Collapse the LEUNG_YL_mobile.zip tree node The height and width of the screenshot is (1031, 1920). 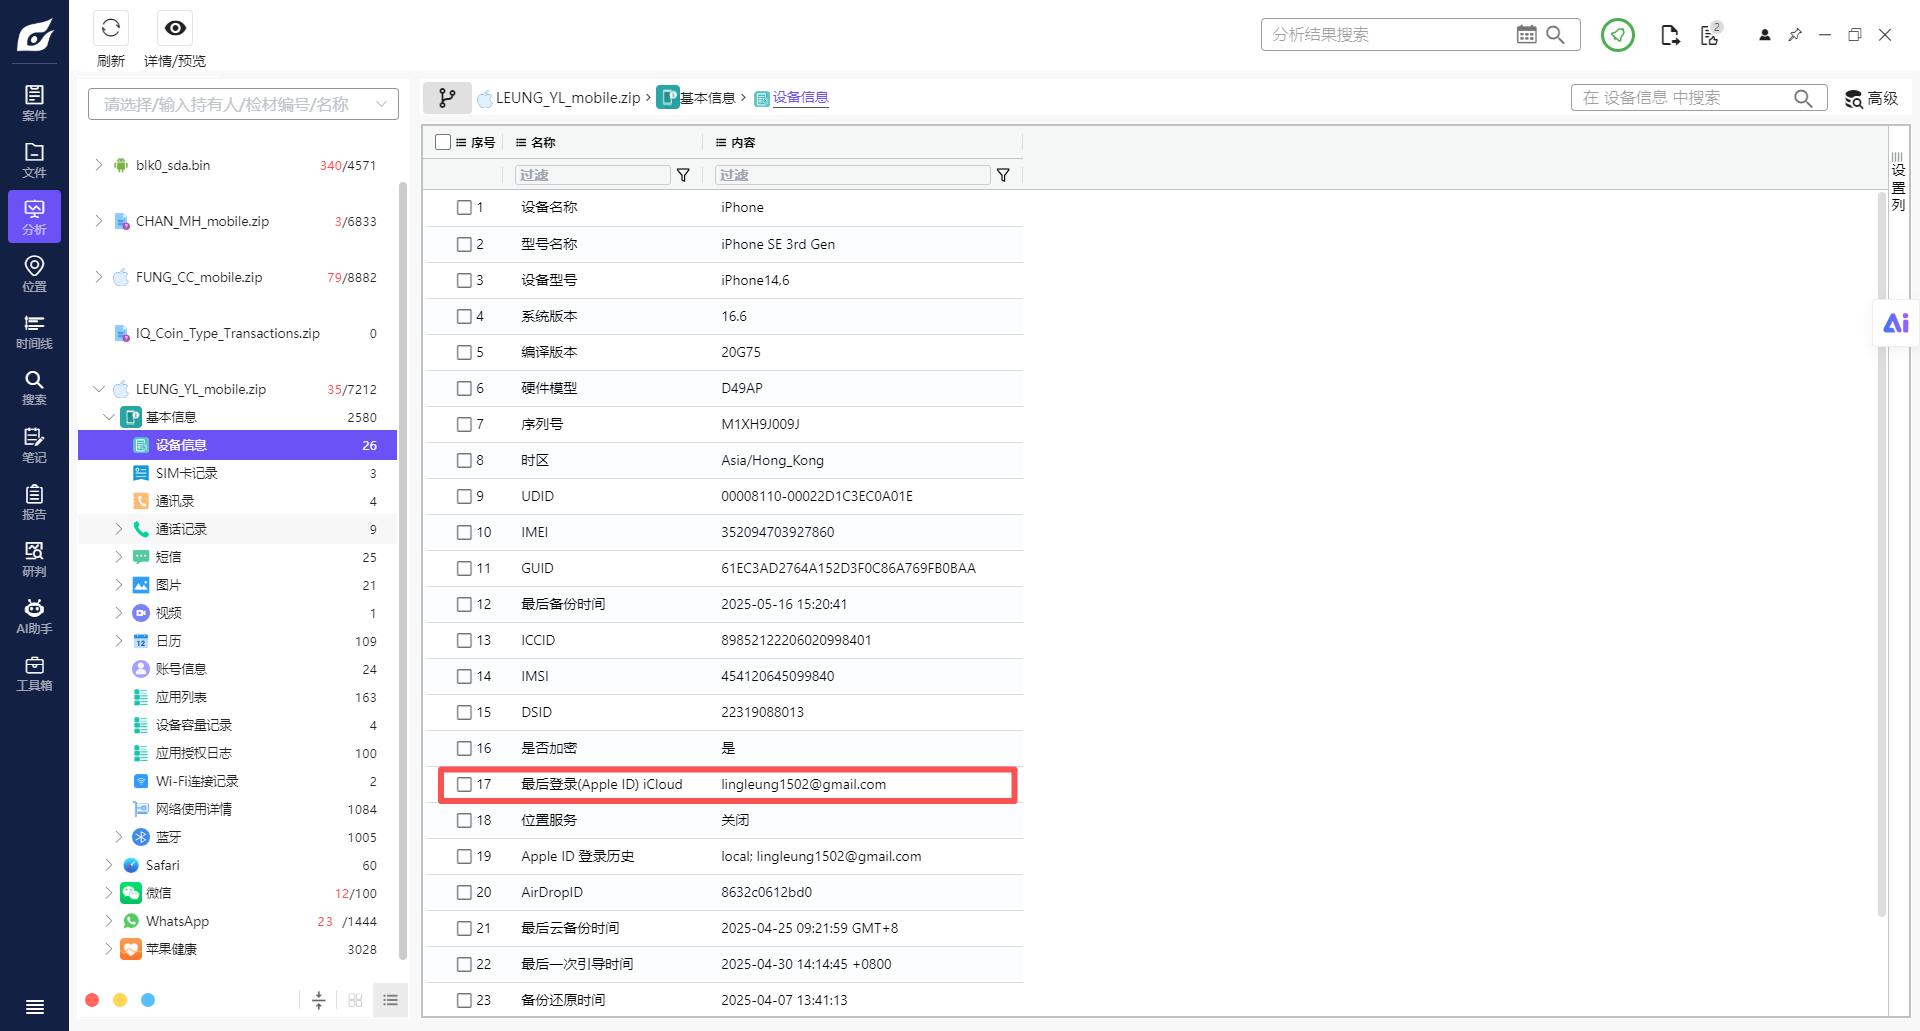(99, 389)
